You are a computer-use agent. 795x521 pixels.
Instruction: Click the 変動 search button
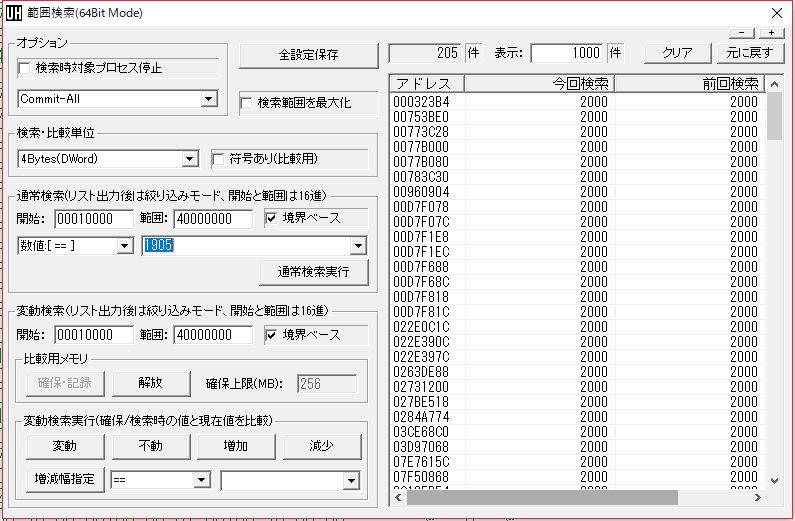click(65, 446)
